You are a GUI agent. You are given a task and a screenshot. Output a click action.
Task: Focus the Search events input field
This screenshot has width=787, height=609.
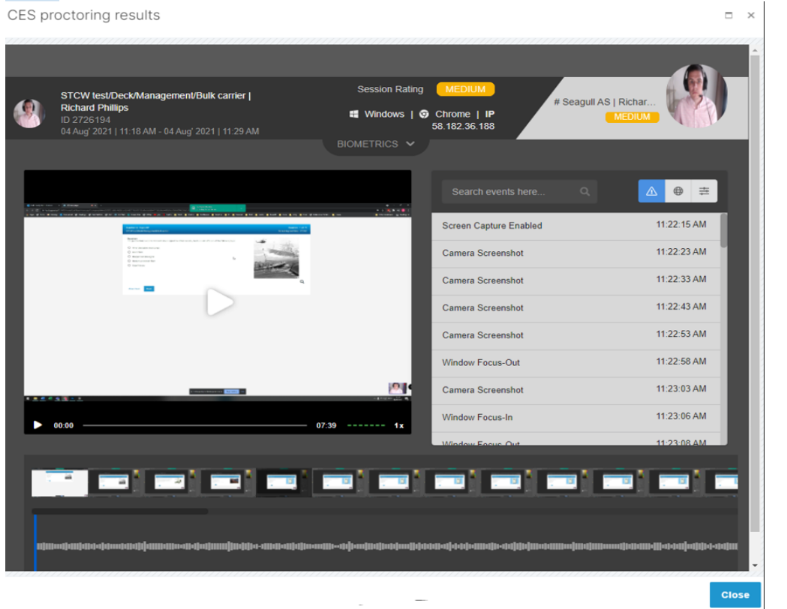[519, 192]
